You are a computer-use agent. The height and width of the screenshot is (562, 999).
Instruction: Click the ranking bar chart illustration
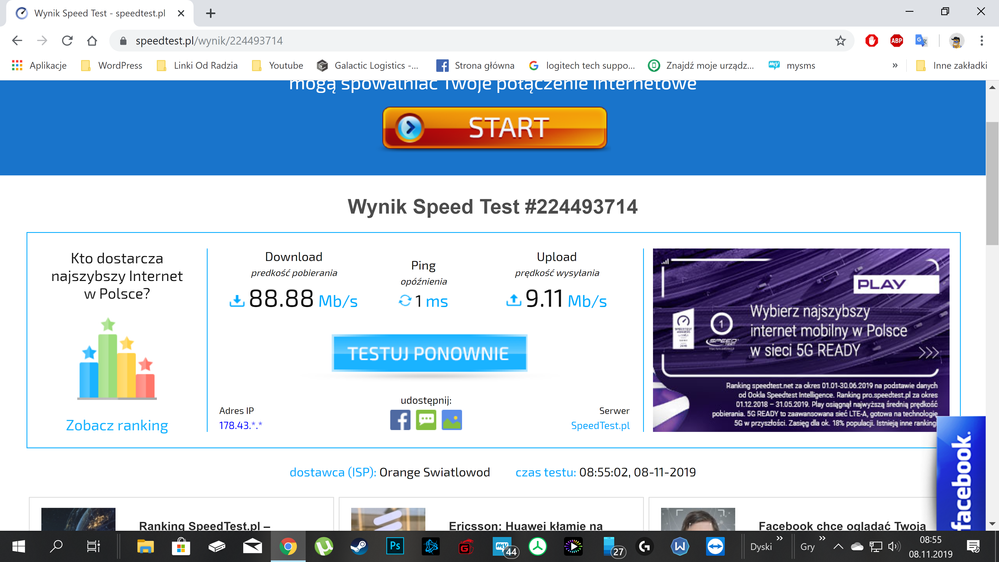pos(117,359)
